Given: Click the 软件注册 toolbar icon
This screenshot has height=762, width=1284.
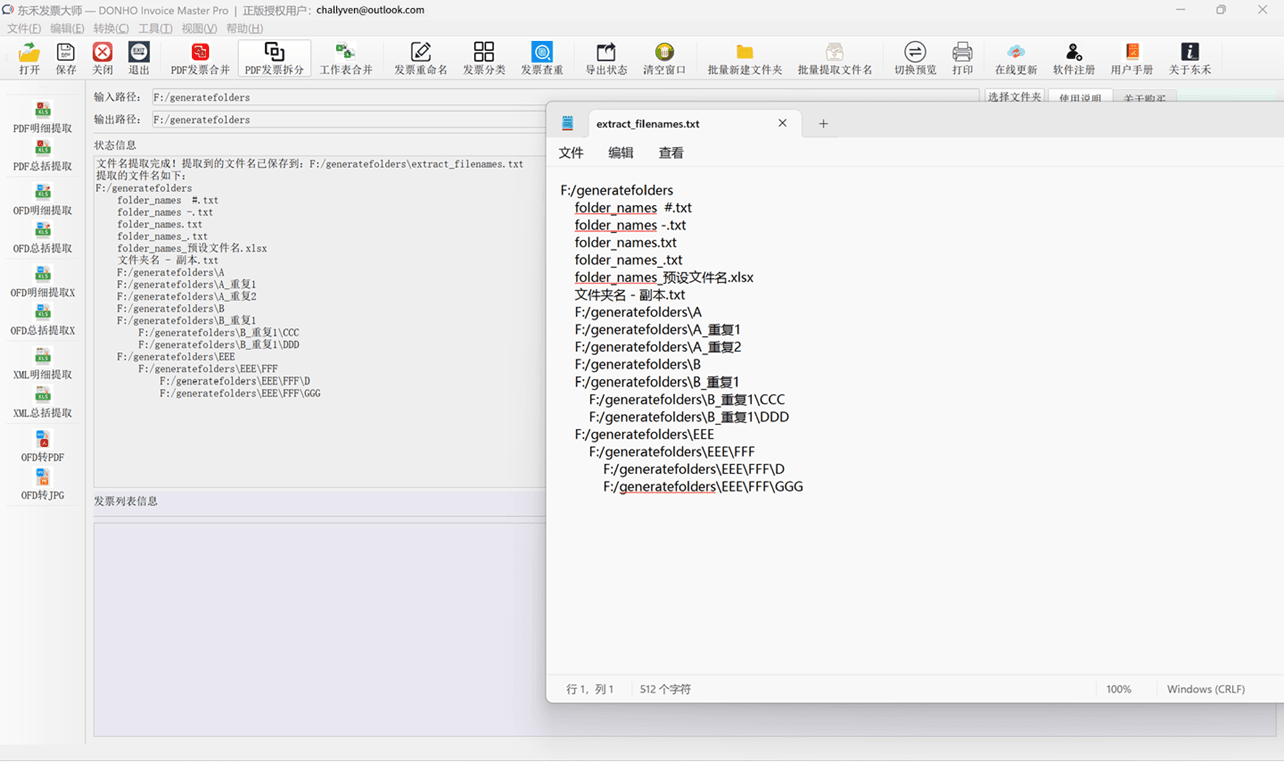Looking at the screenshot, I should [1074, 59].
